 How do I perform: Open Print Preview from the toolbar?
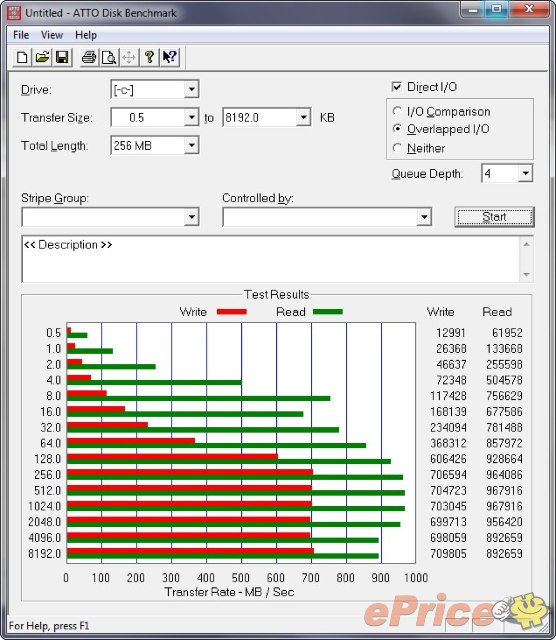tap(109, 57)
